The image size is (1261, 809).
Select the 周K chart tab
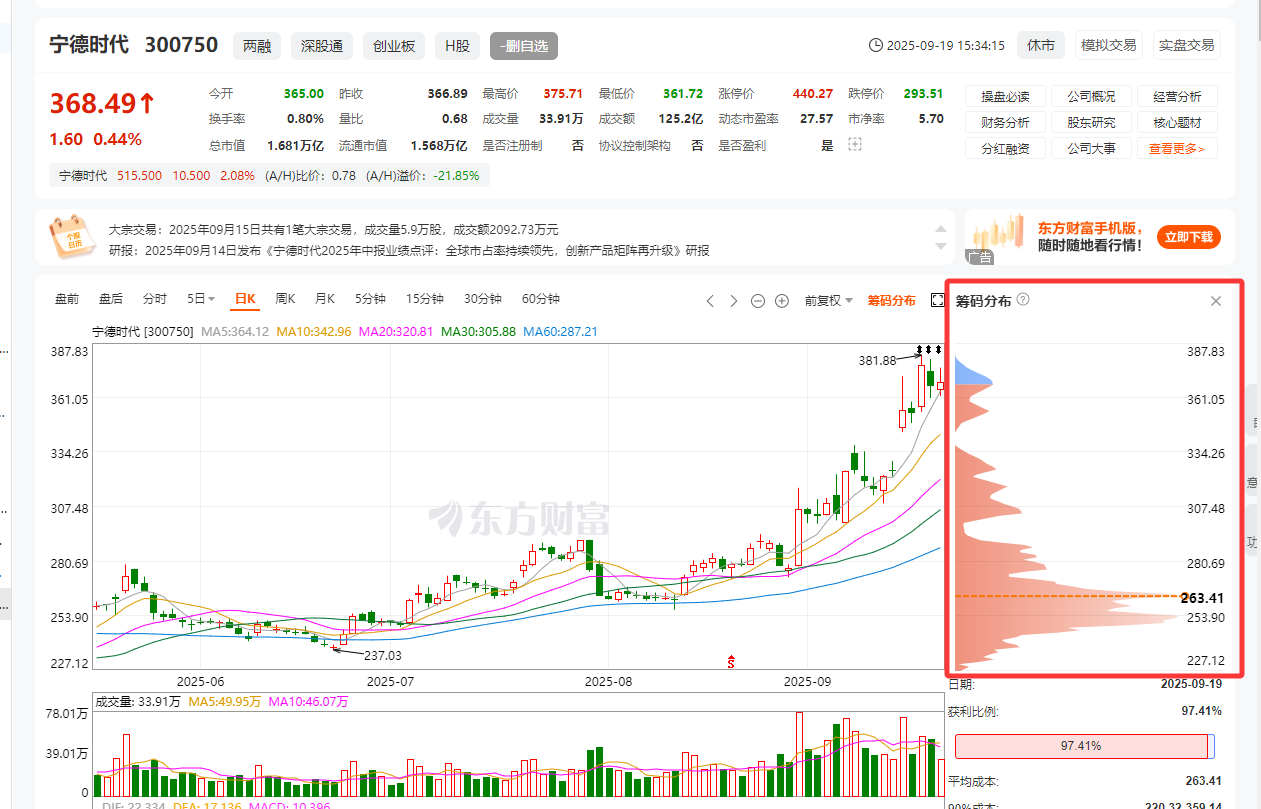coord(285,298)
